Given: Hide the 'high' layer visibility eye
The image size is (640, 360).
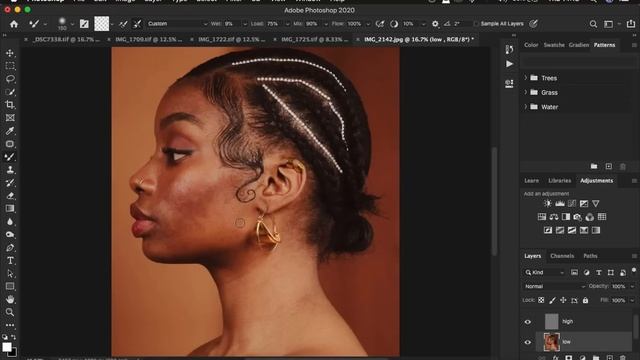Looking at the screenshot, I should pyautogui.click(x=528, y=322).
